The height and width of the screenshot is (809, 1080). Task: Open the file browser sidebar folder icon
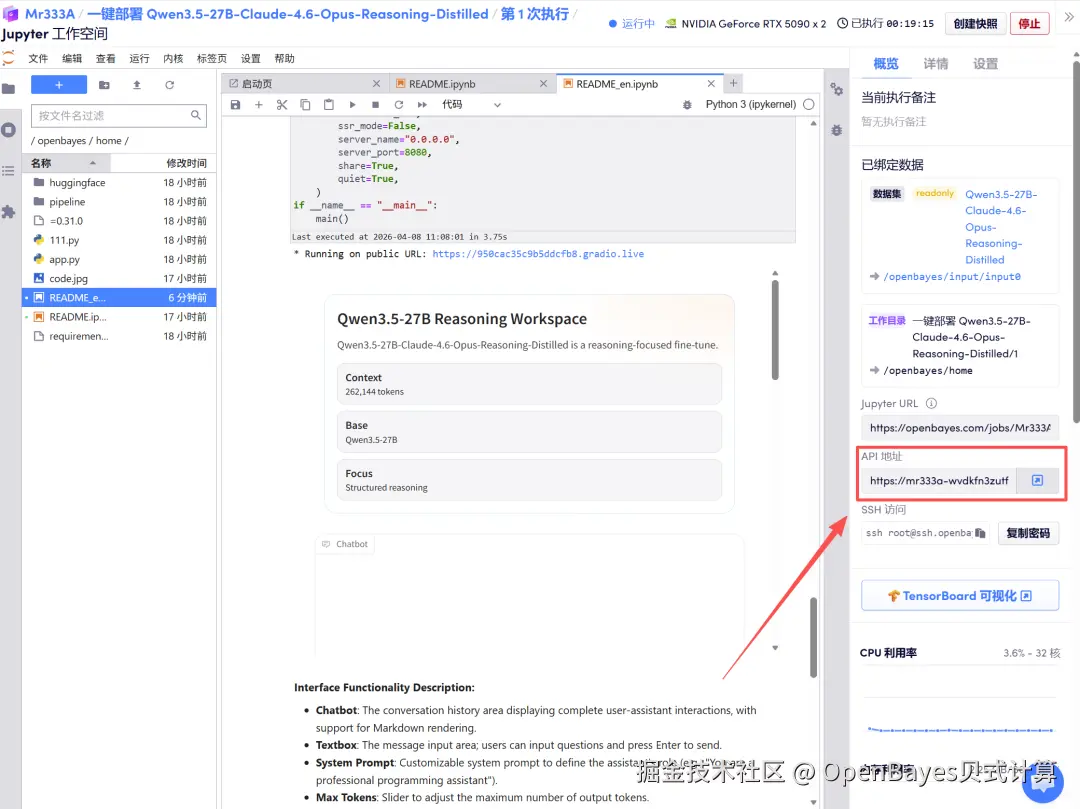click(8, 88)
